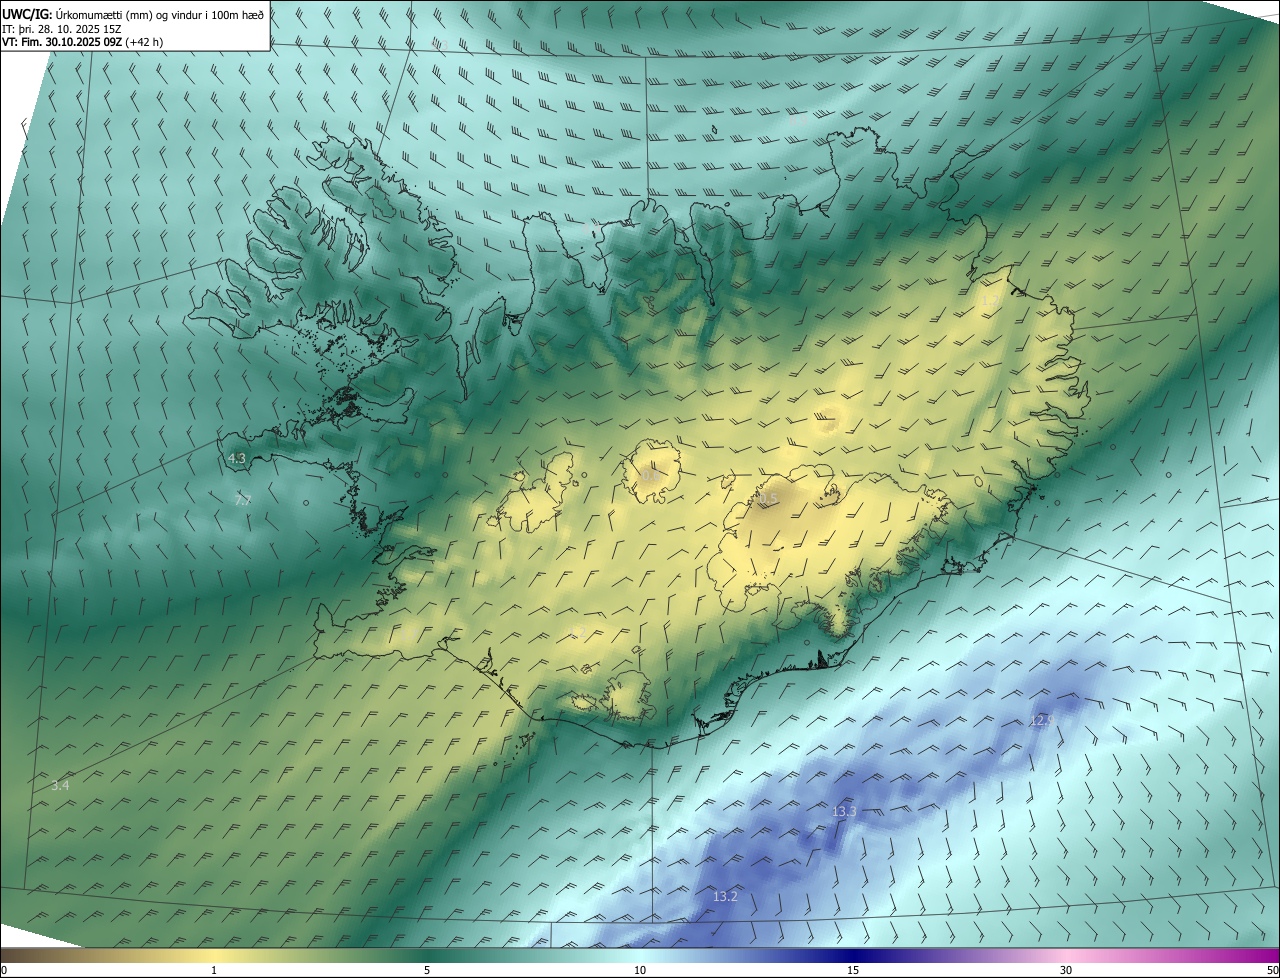This screenshot has height=978, width=1280.
Task: Click the IT: þri. 28. 10. 2025 15Z line
Action: coord(62,29)
